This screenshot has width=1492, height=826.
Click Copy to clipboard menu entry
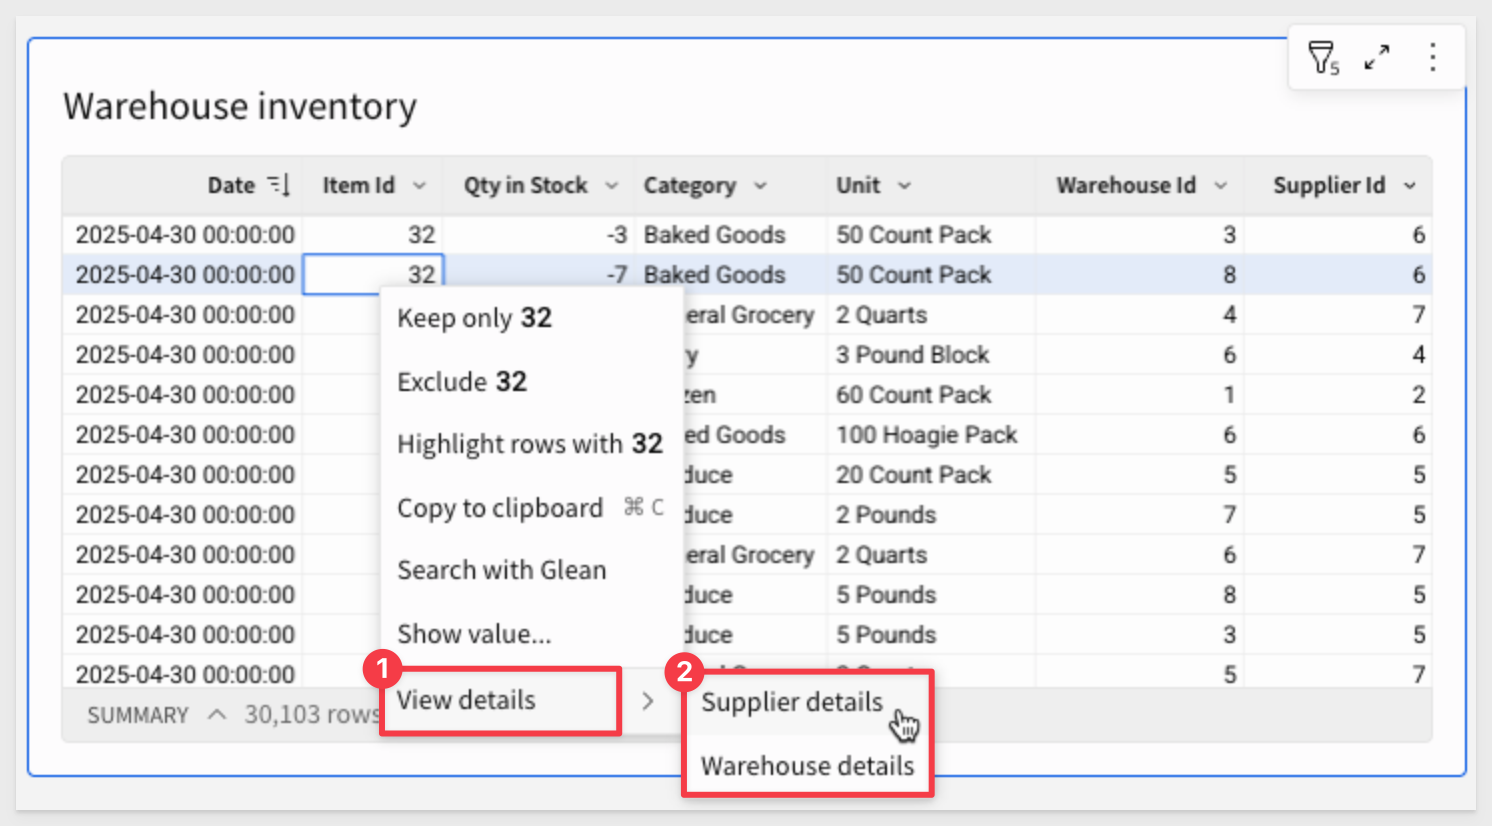click(500, 508)
